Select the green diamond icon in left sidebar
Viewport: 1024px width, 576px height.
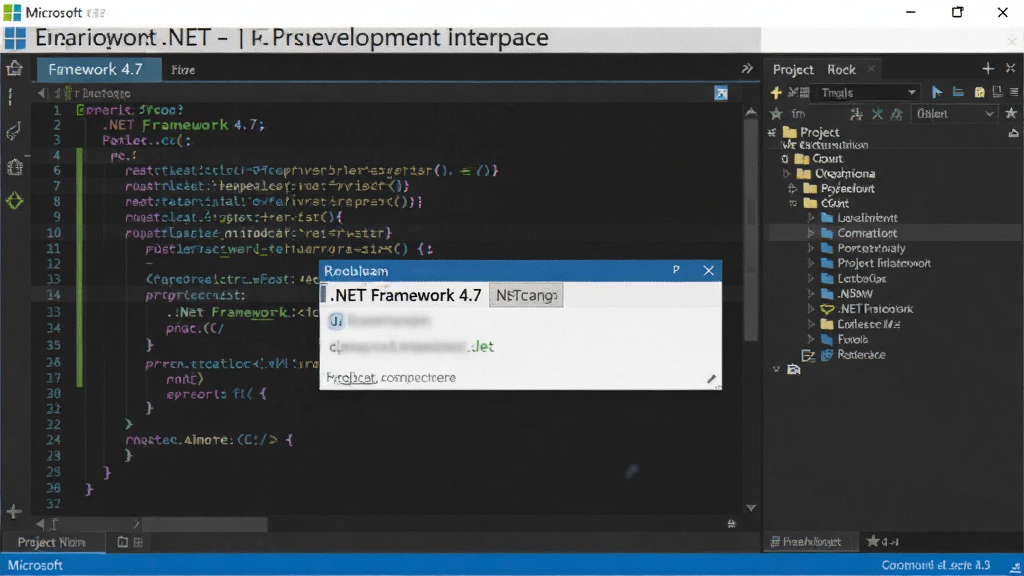(14, 201)
